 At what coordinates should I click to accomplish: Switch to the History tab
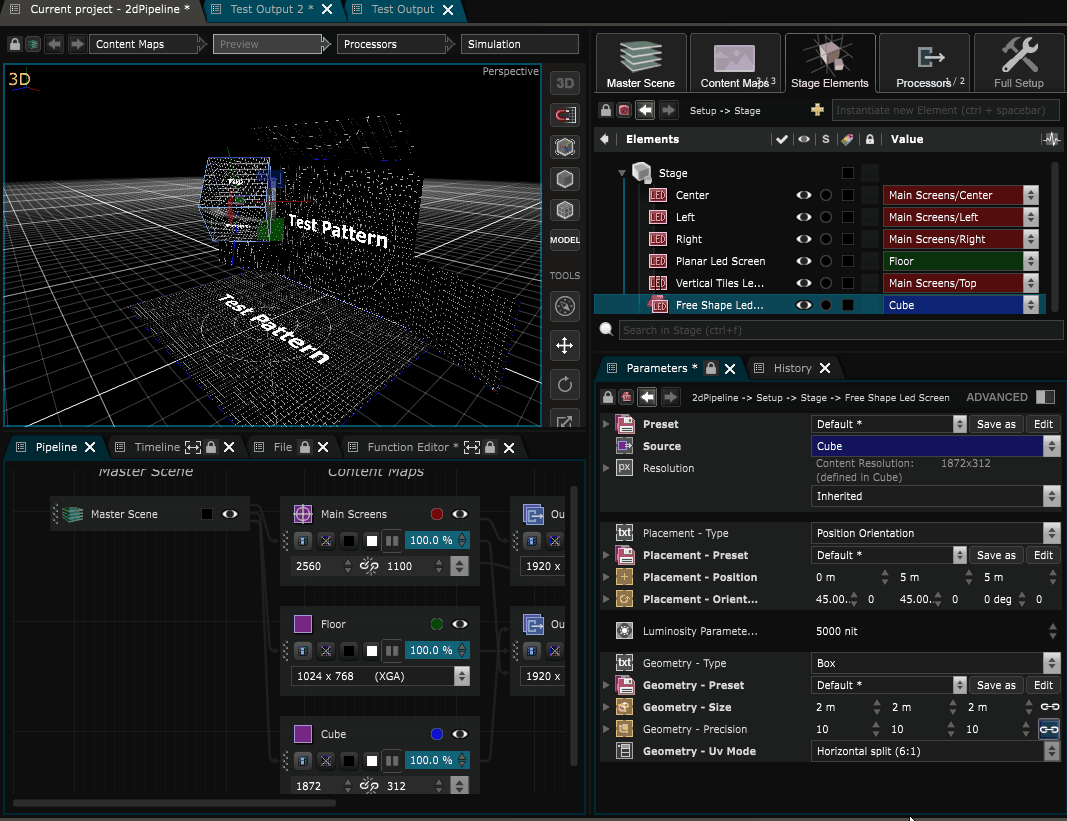click(x=792, y=368)
